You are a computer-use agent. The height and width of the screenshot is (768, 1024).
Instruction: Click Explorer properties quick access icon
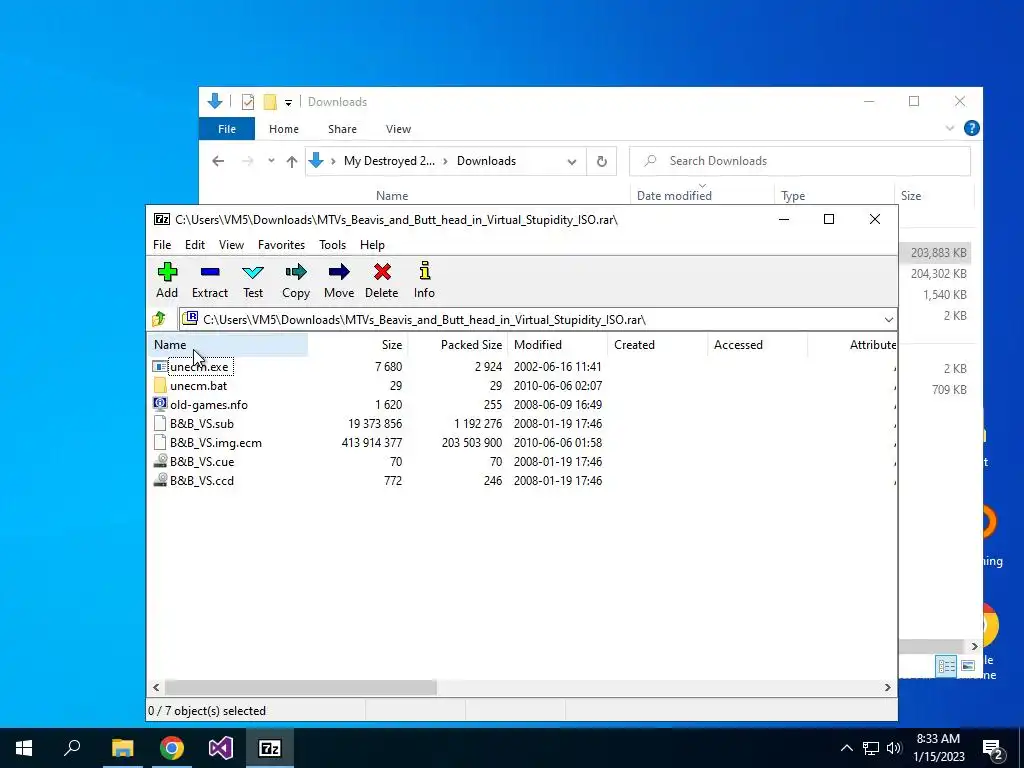pyautogui.click(x=248, y=102)
